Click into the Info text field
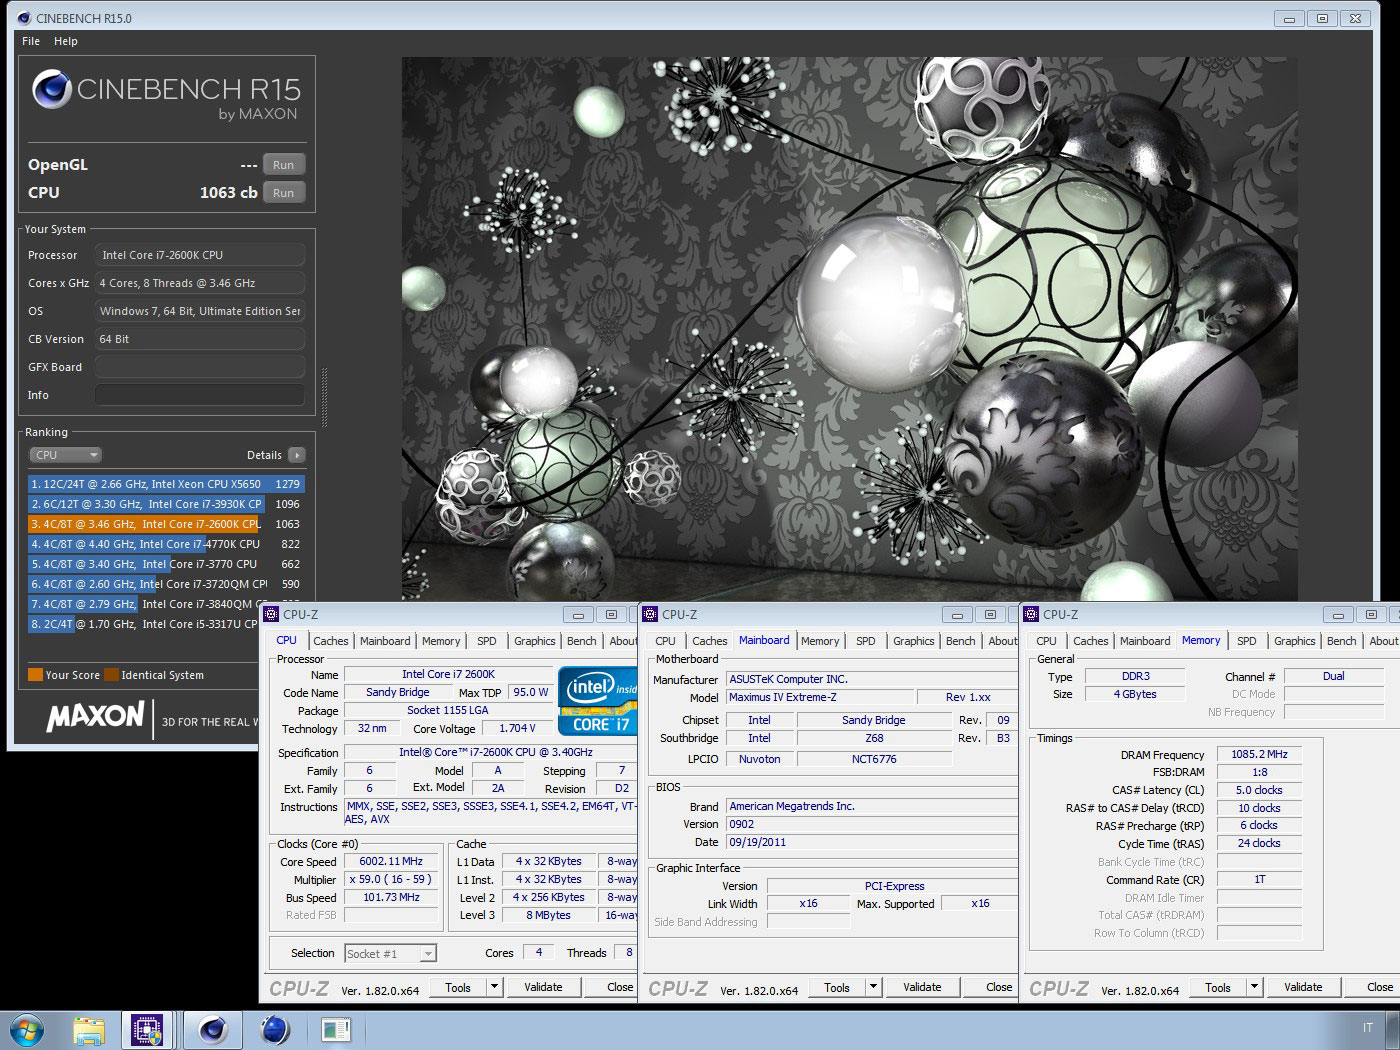The width and height of the screenshot is (1400, 1050). click(x=199, y=395)
